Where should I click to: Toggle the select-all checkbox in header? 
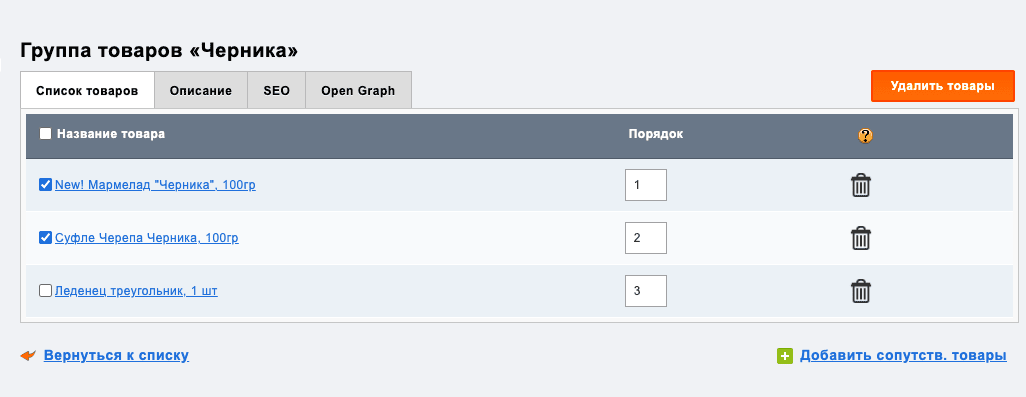[x=45, y=134]
